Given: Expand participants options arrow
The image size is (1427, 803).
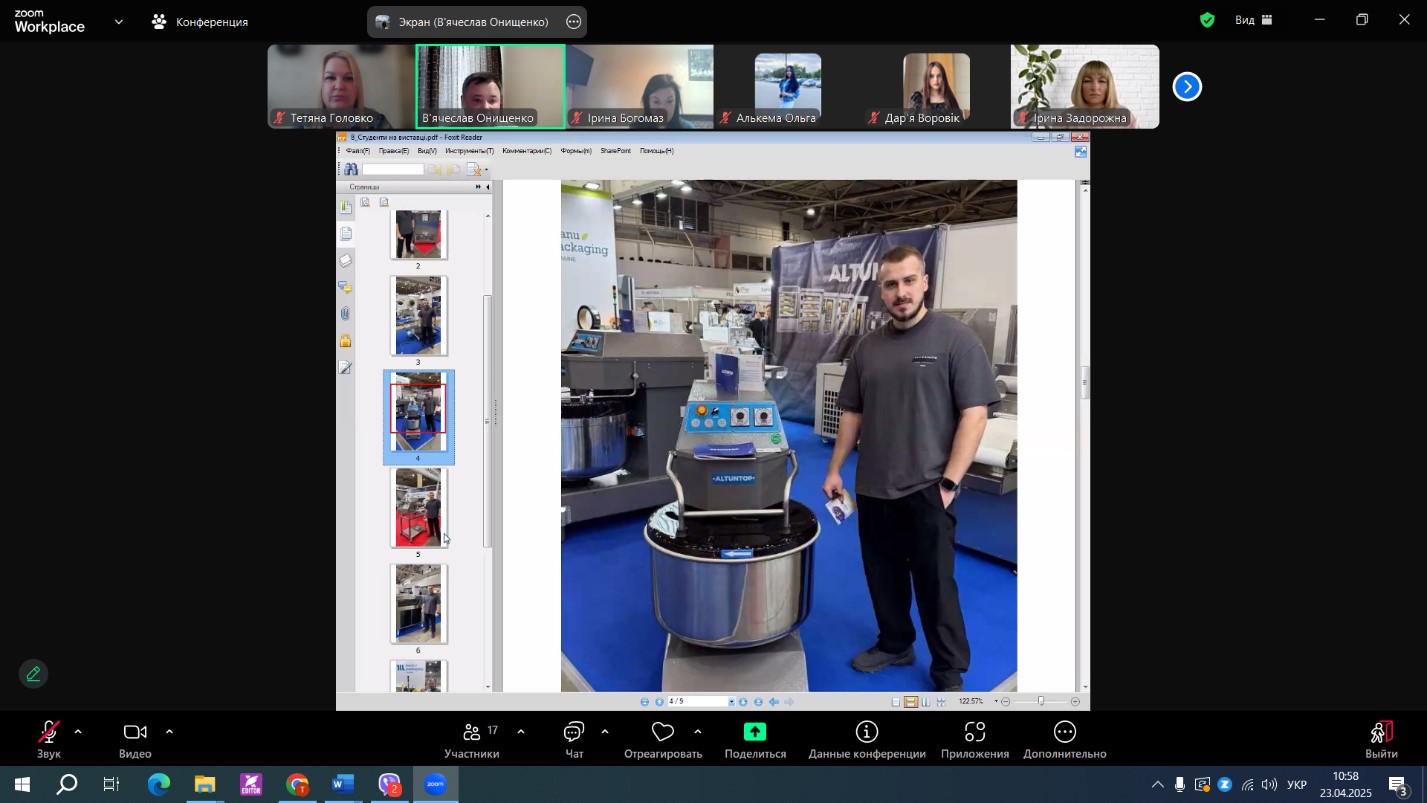Looking at the screenshot, I should pos(520,732).
